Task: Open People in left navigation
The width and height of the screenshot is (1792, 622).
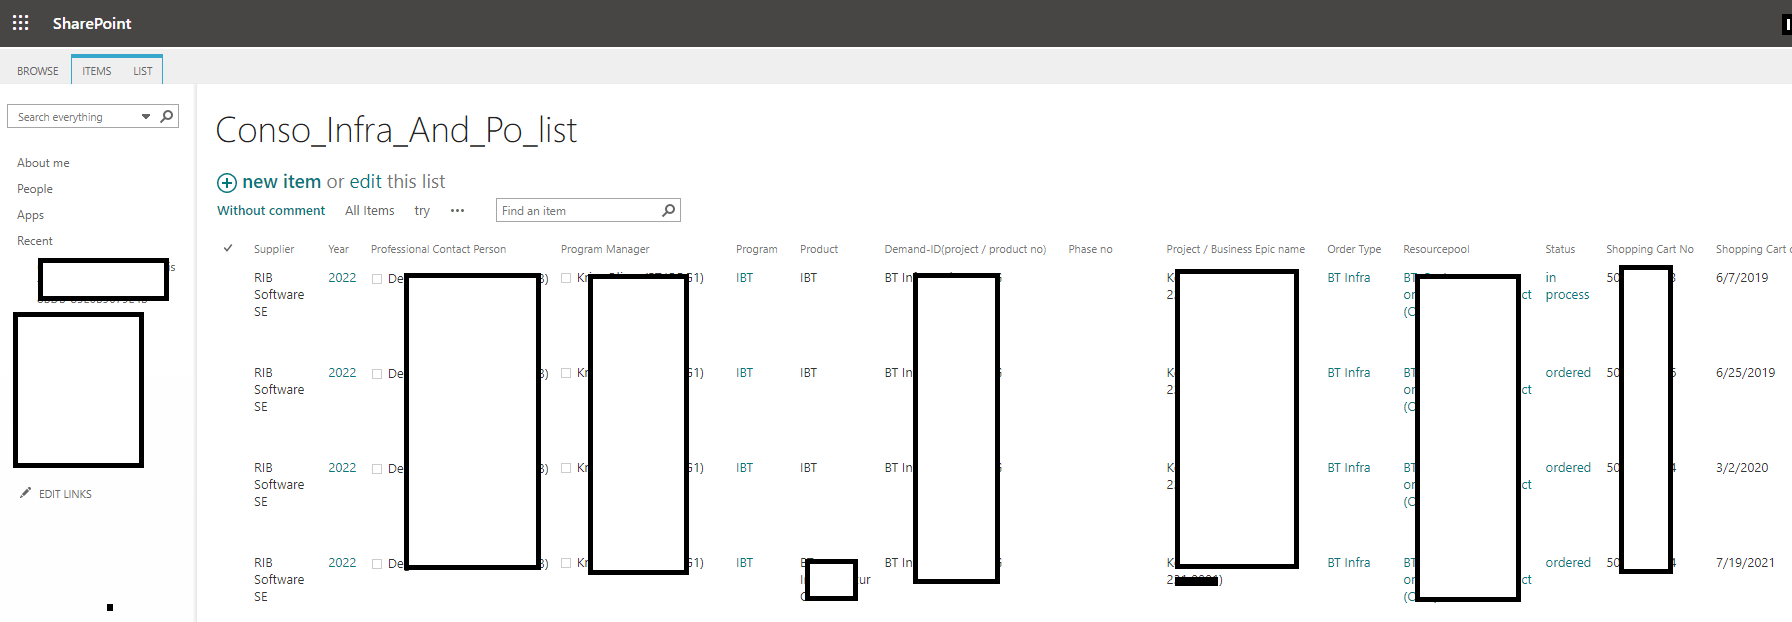Action: pos(35,189)
